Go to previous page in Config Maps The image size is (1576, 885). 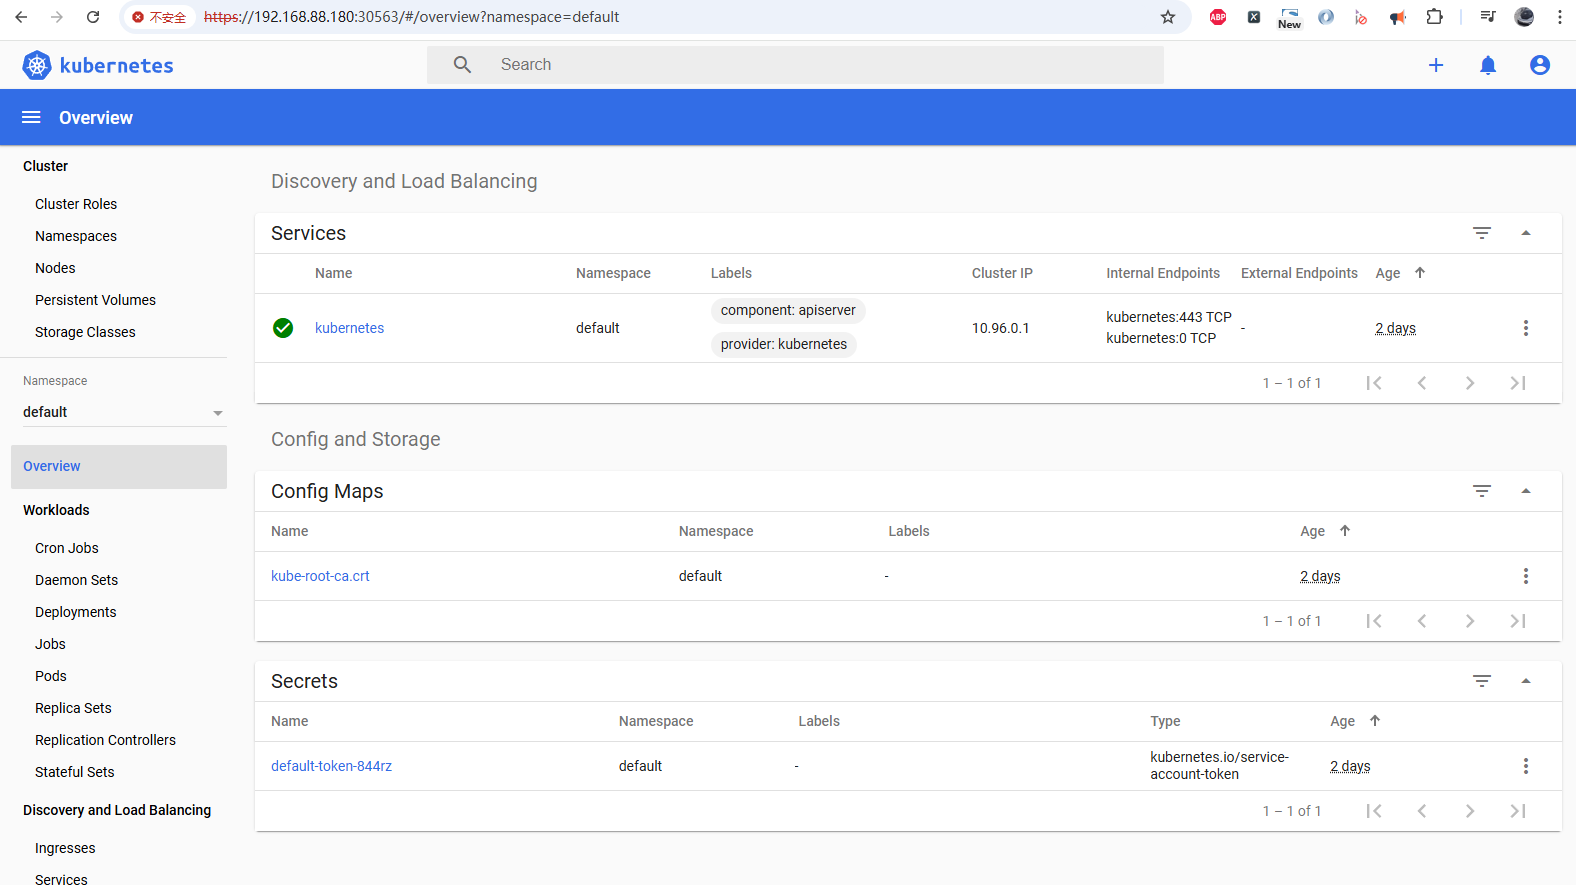pyautogui.click(x=1422, y=621)
